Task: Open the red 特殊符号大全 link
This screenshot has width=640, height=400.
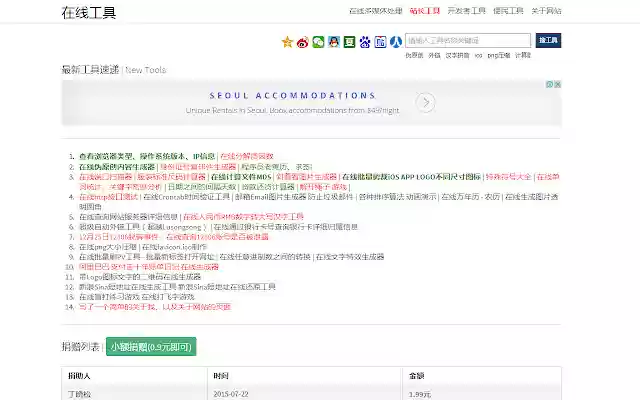Action: click(508, 177)
